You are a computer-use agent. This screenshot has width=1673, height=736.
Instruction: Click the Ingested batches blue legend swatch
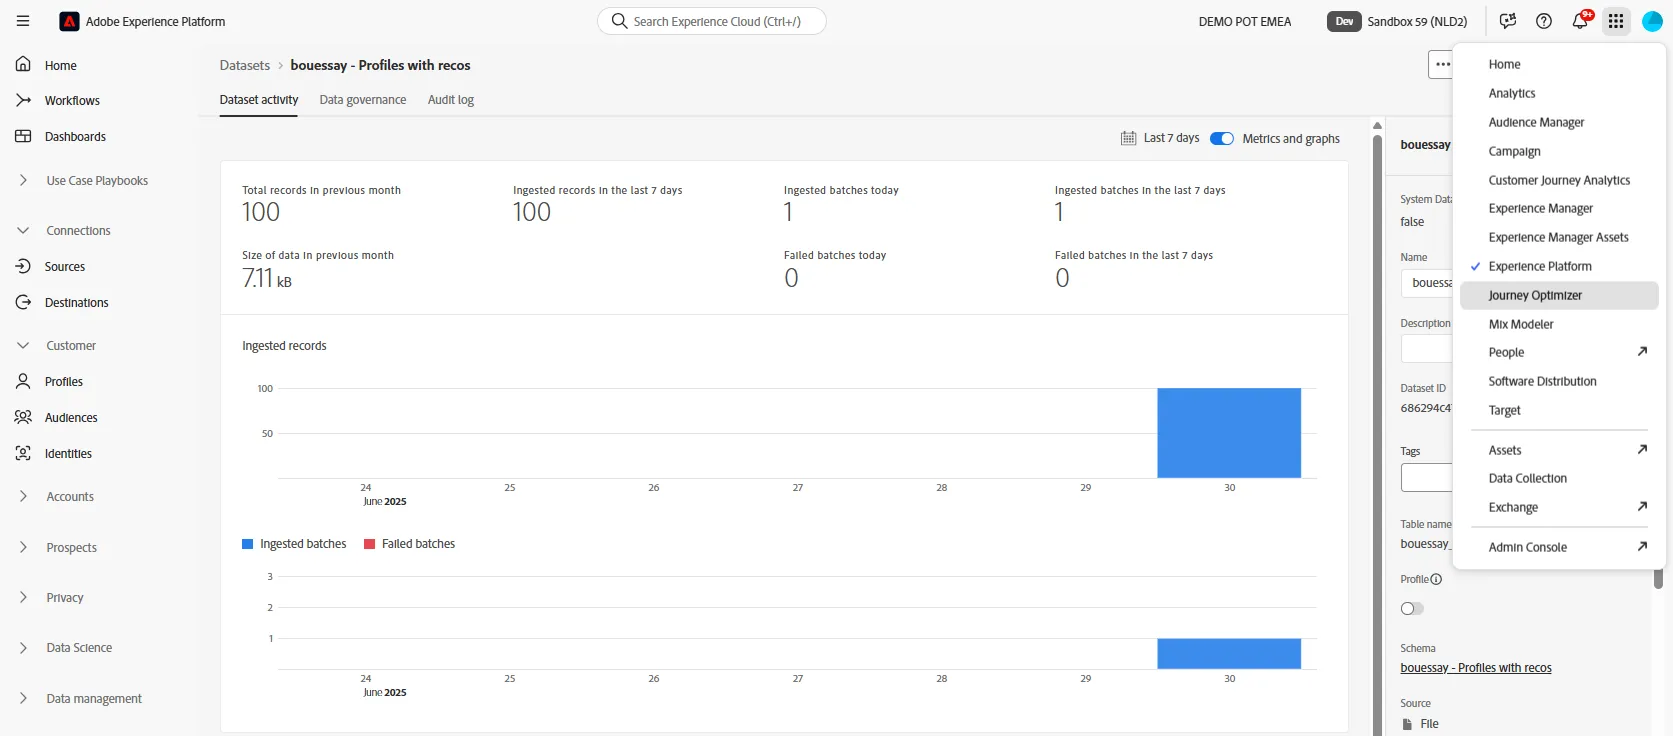[x=248, y=544]
